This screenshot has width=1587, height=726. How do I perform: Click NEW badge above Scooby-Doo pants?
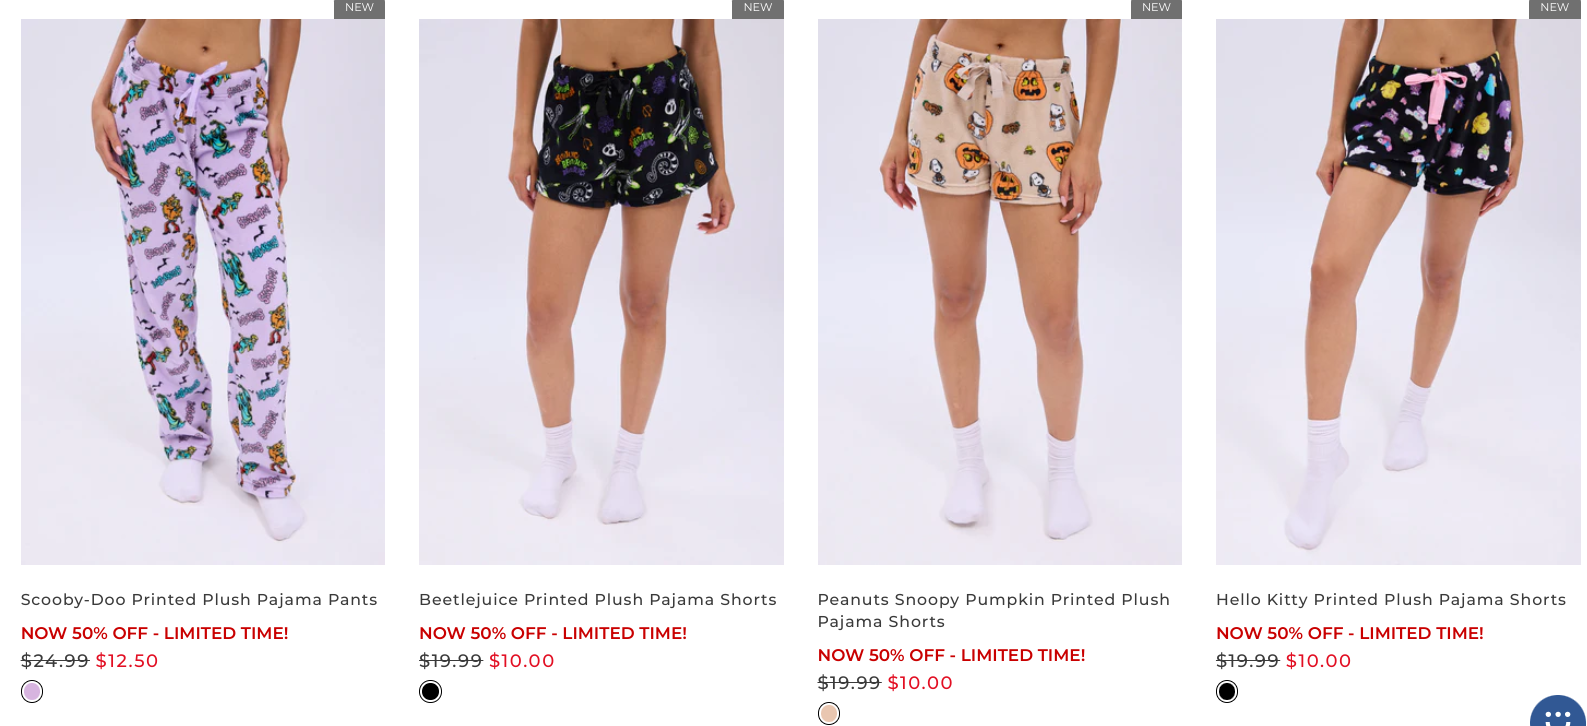[x=359, y=8]
